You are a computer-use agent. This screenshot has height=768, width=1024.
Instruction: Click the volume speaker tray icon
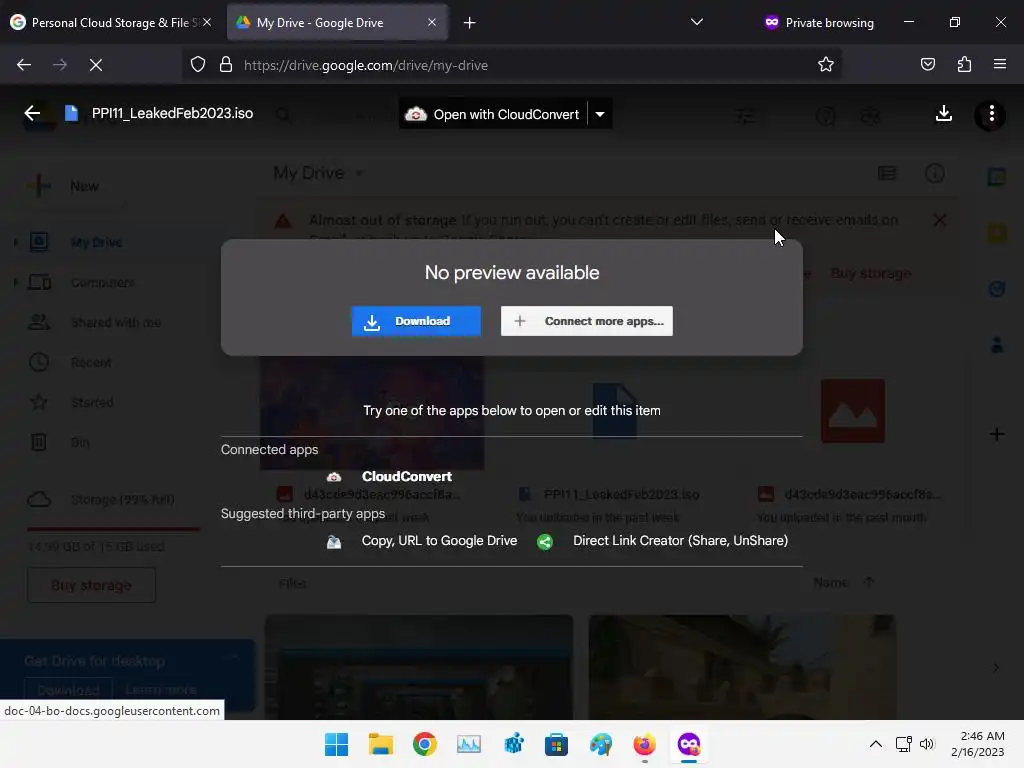[x=927, y=744]
